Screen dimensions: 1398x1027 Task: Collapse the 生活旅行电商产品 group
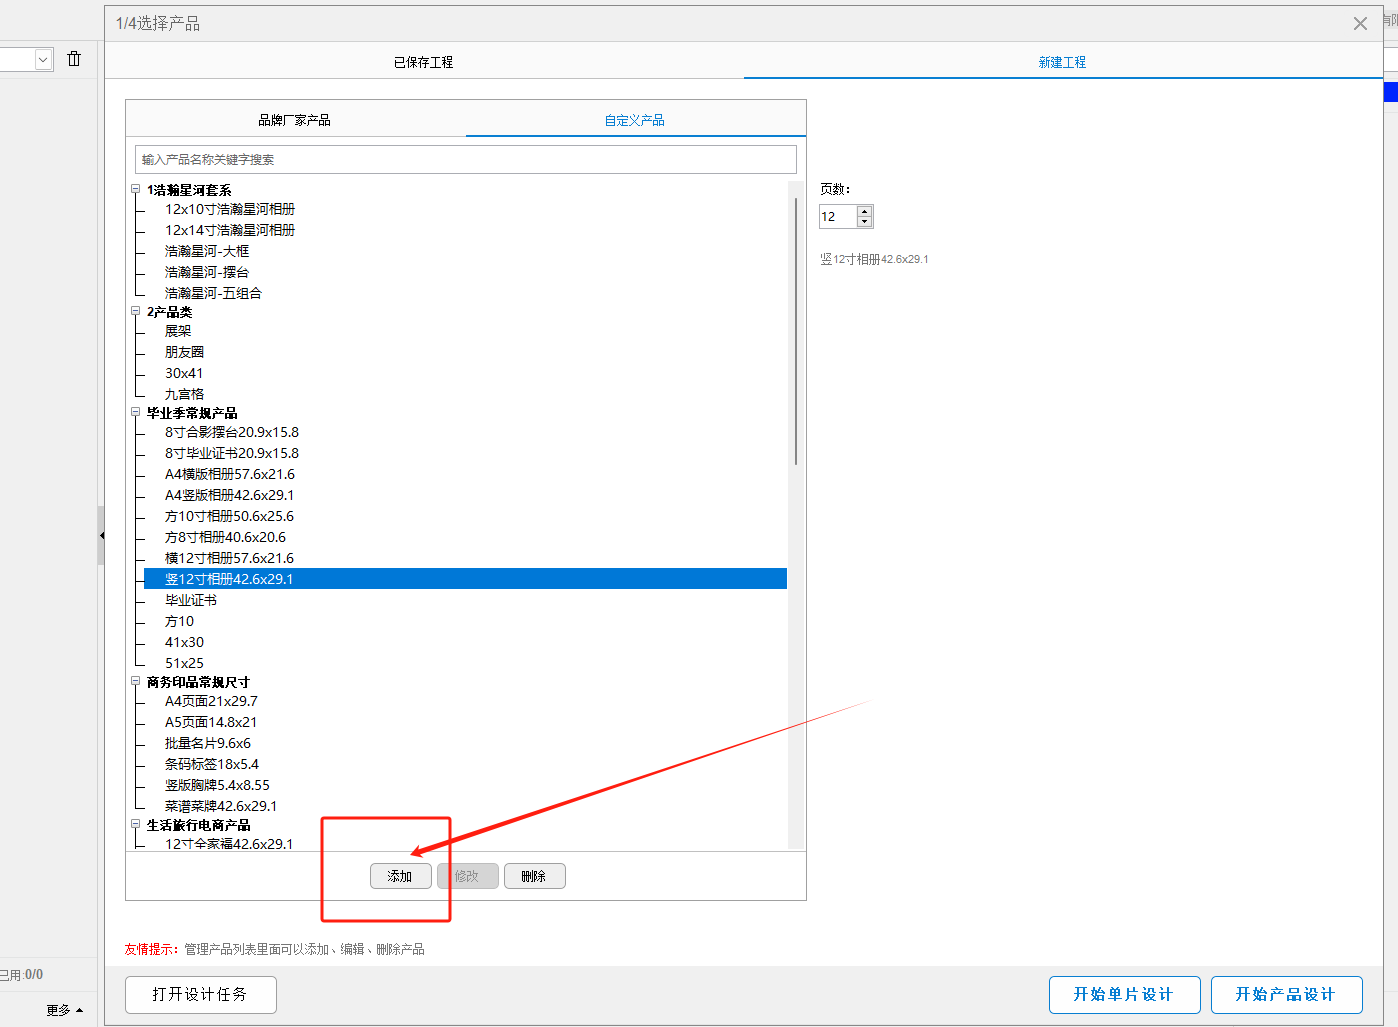pyautogui.click(x=135, y=824)
